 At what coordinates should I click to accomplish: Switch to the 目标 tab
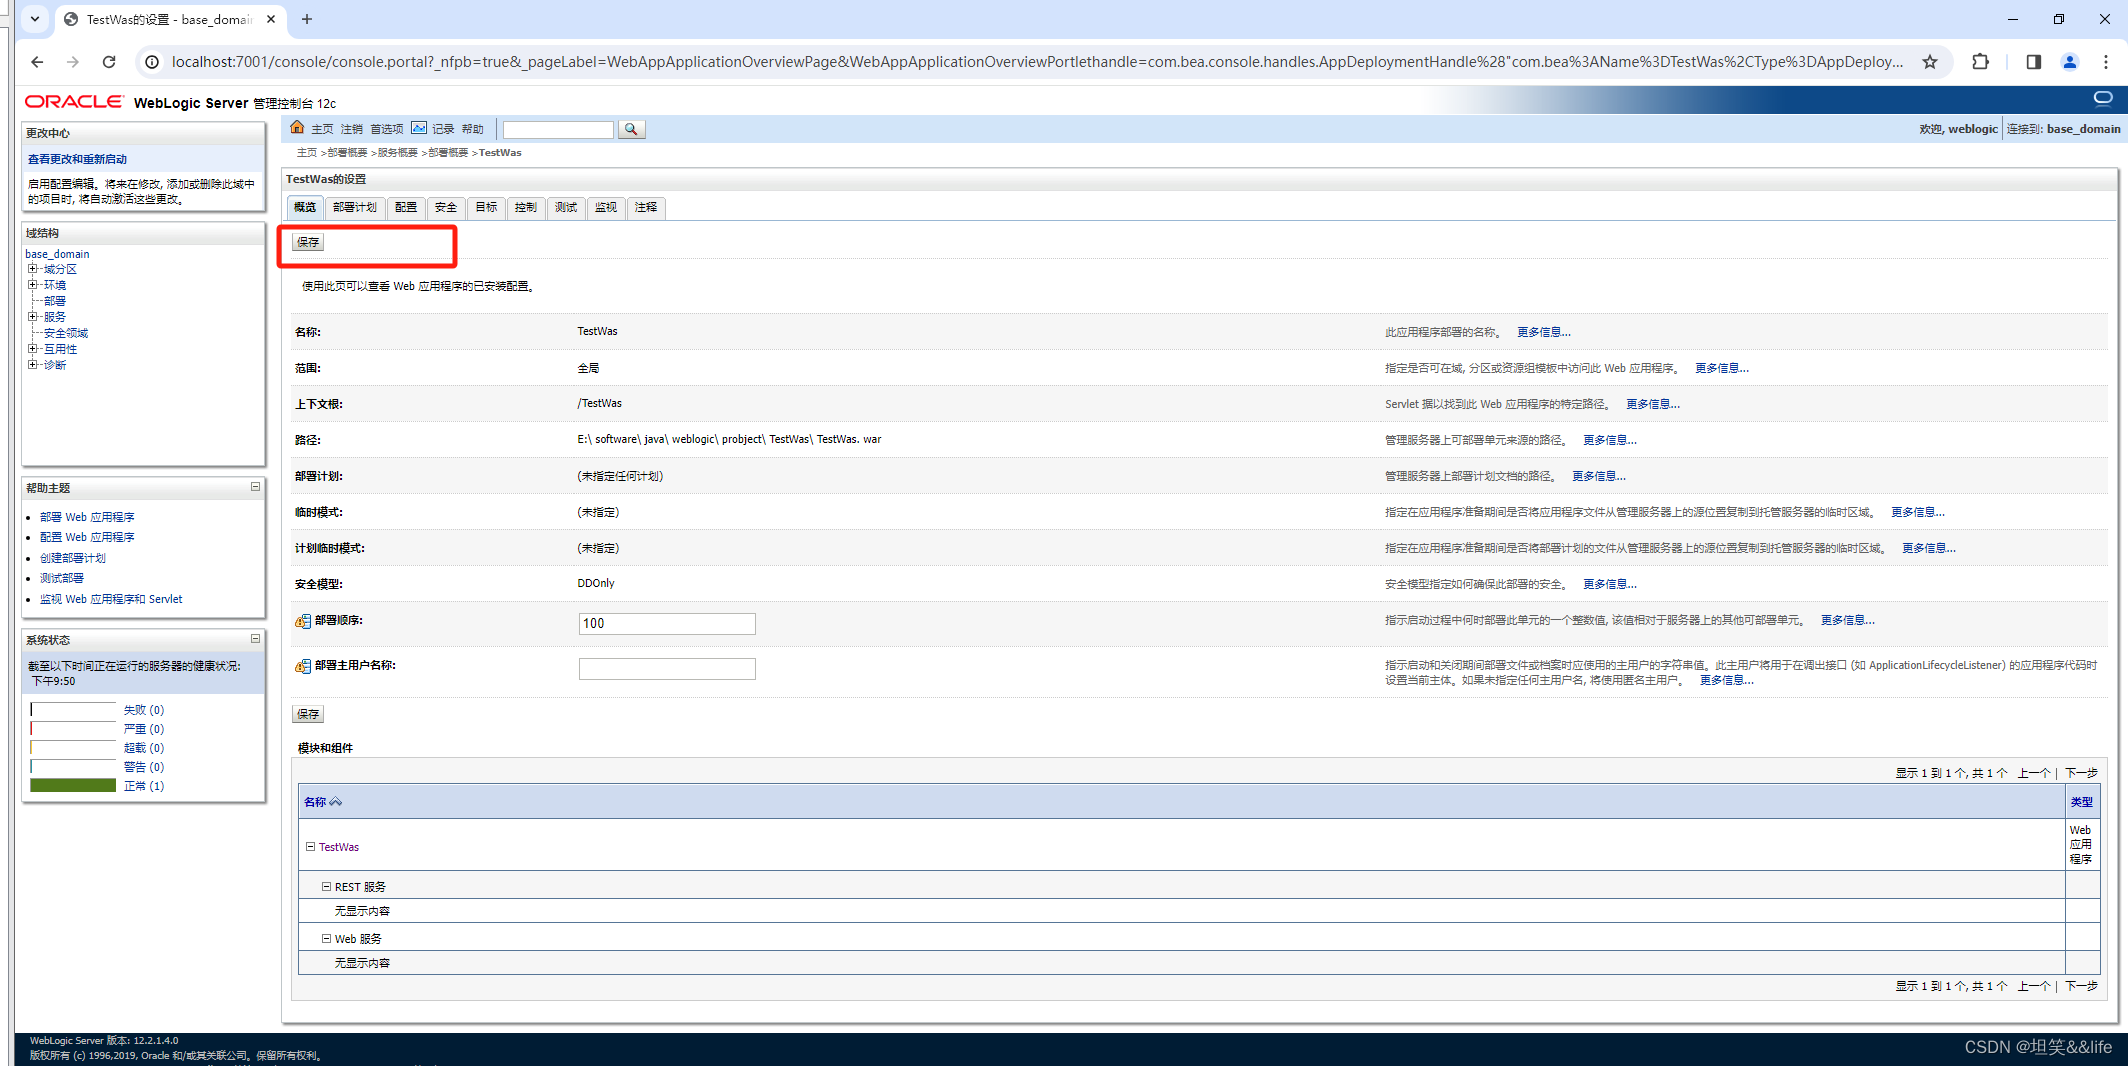pos(486,207)
